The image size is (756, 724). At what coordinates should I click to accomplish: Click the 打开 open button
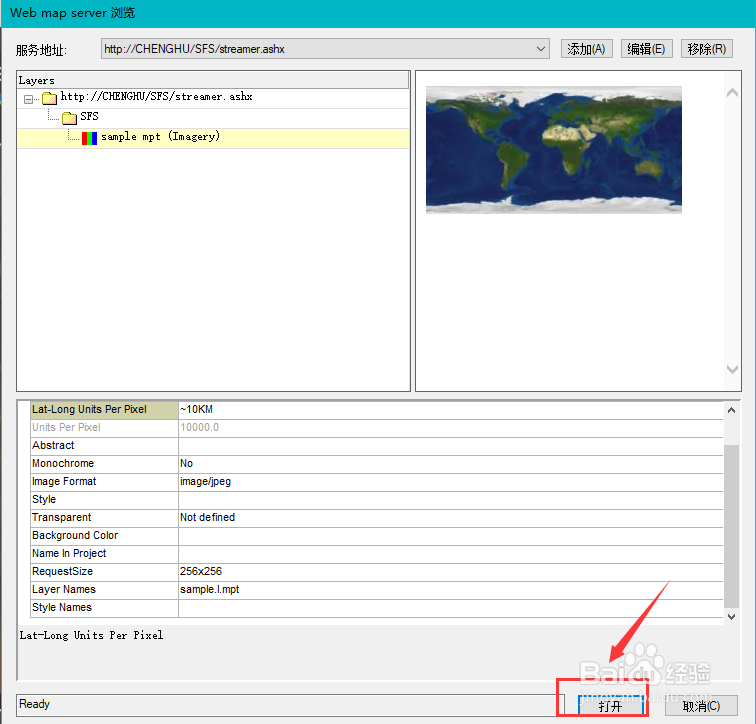(x=611, y=706)
